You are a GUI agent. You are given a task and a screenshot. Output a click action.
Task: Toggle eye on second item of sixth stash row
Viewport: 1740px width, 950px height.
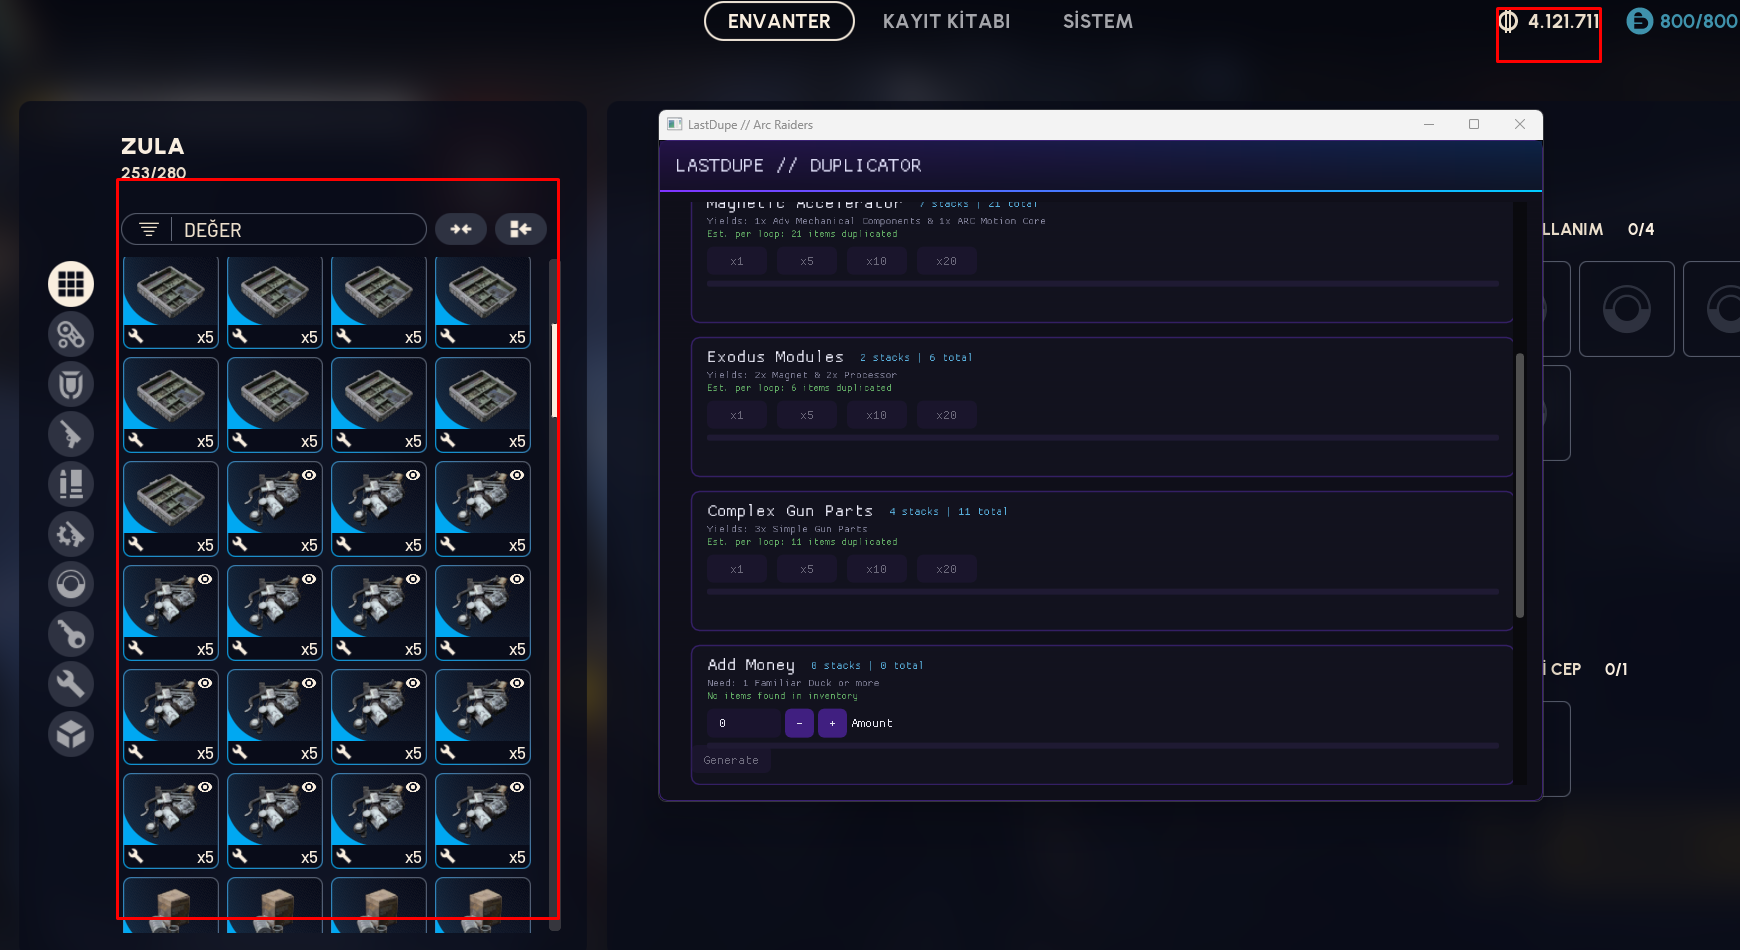tap(309, 787)
